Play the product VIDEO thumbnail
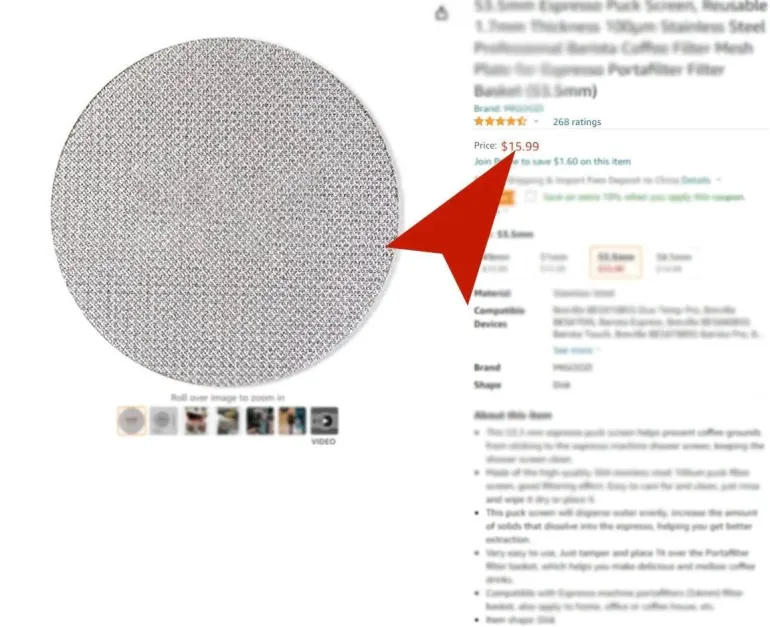 click(324, 421)
